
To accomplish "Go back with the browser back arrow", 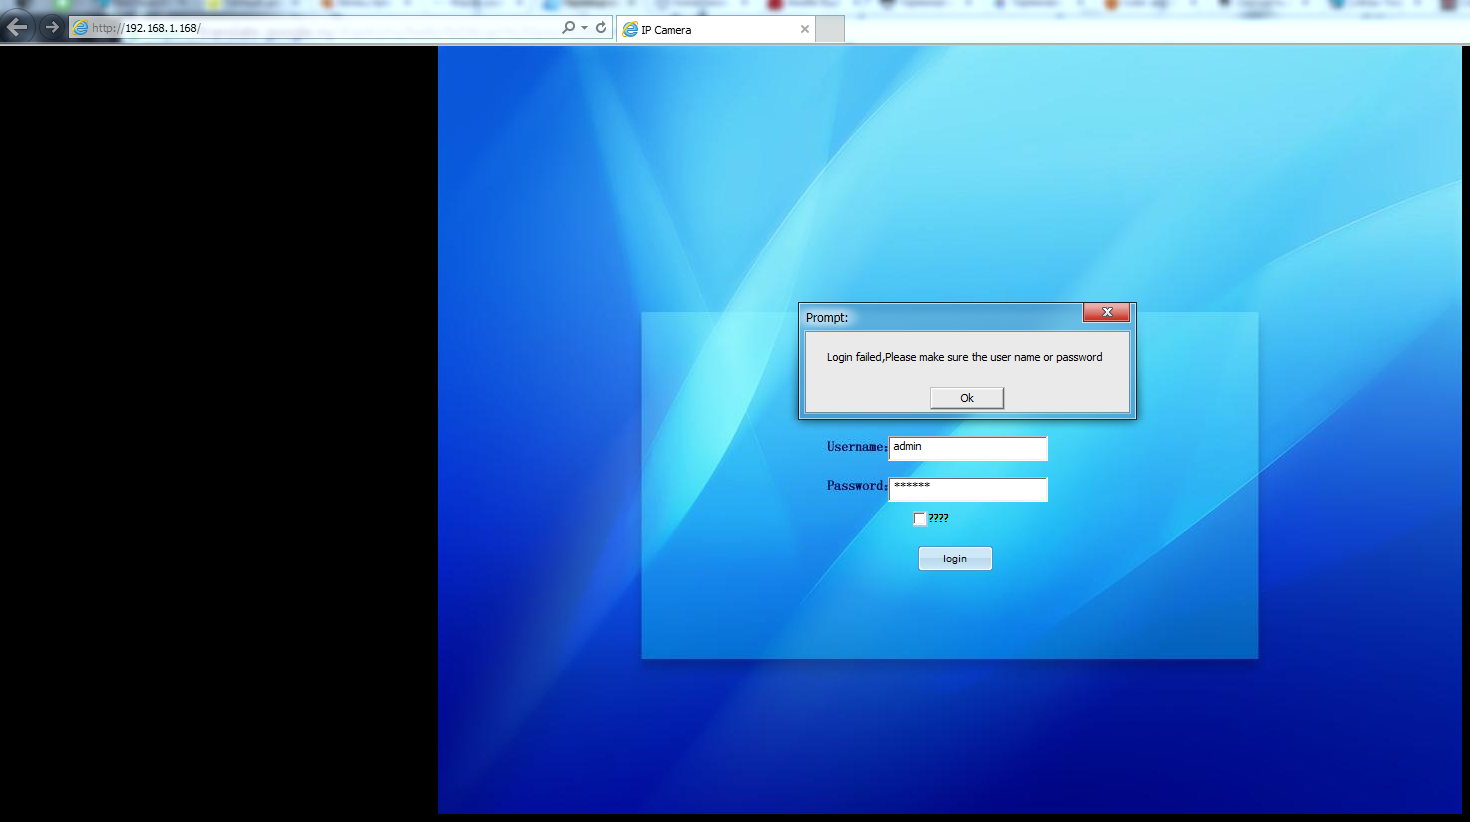I will (17, 27).
